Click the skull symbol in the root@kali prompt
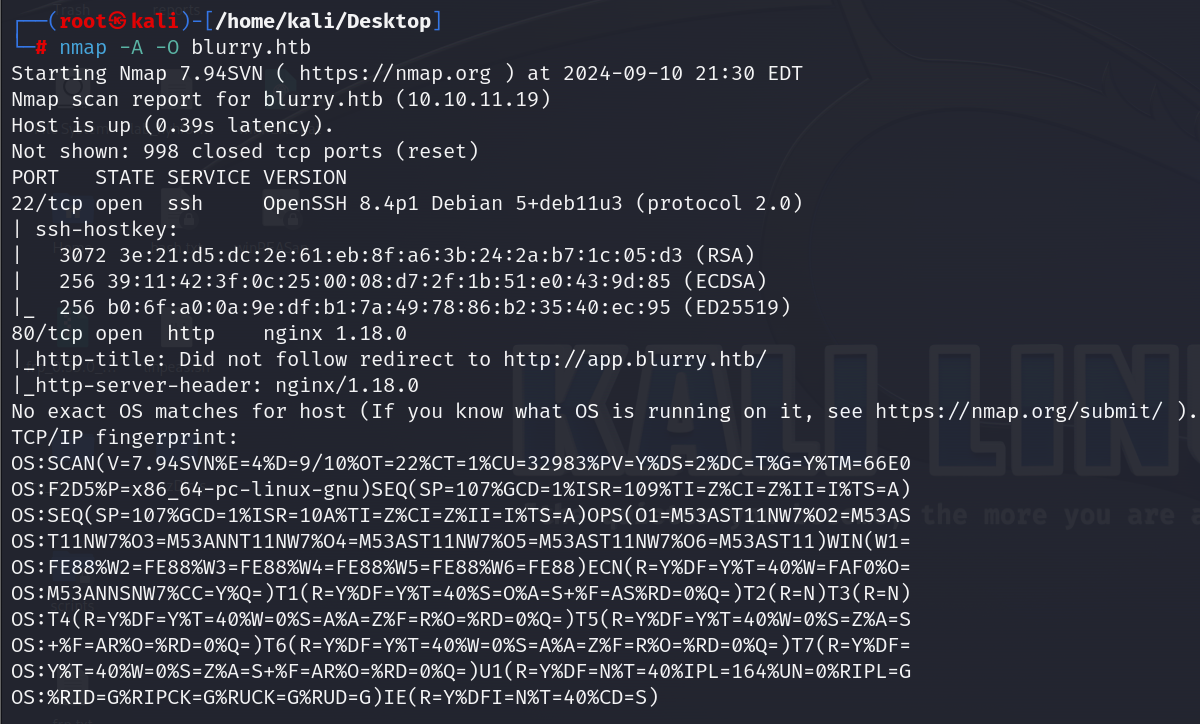1200x724 pixels. [117, 21]
